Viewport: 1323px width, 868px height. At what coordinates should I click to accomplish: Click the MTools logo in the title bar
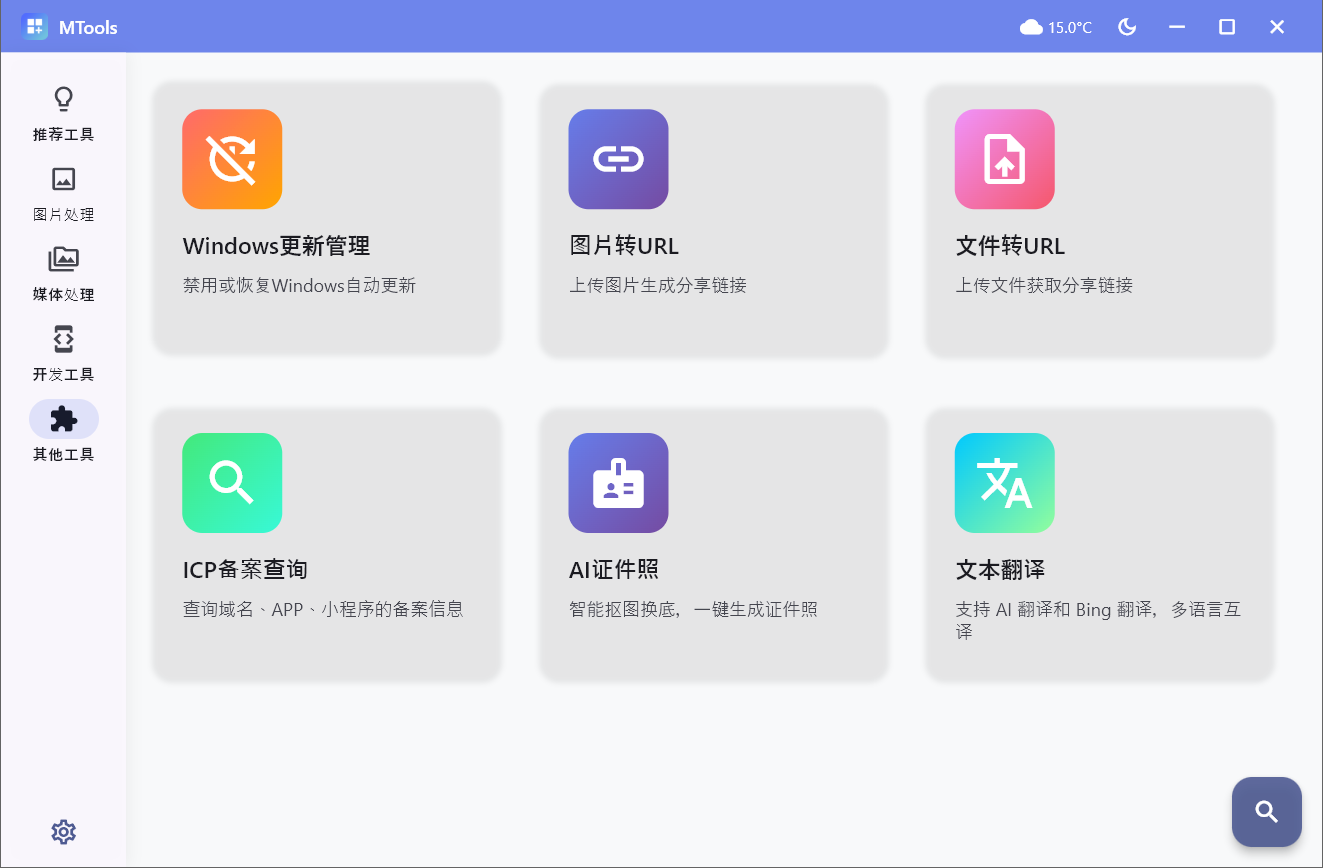pyautogui.click(x=35, y=26)
